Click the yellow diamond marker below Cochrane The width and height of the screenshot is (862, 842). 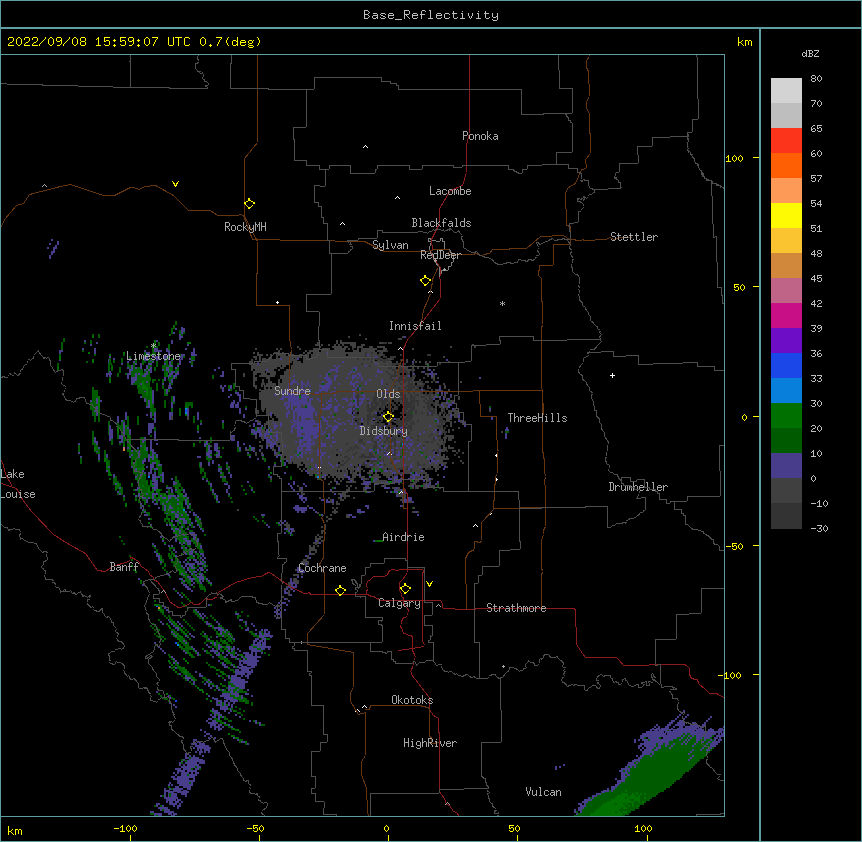click(x=340, y=590)
